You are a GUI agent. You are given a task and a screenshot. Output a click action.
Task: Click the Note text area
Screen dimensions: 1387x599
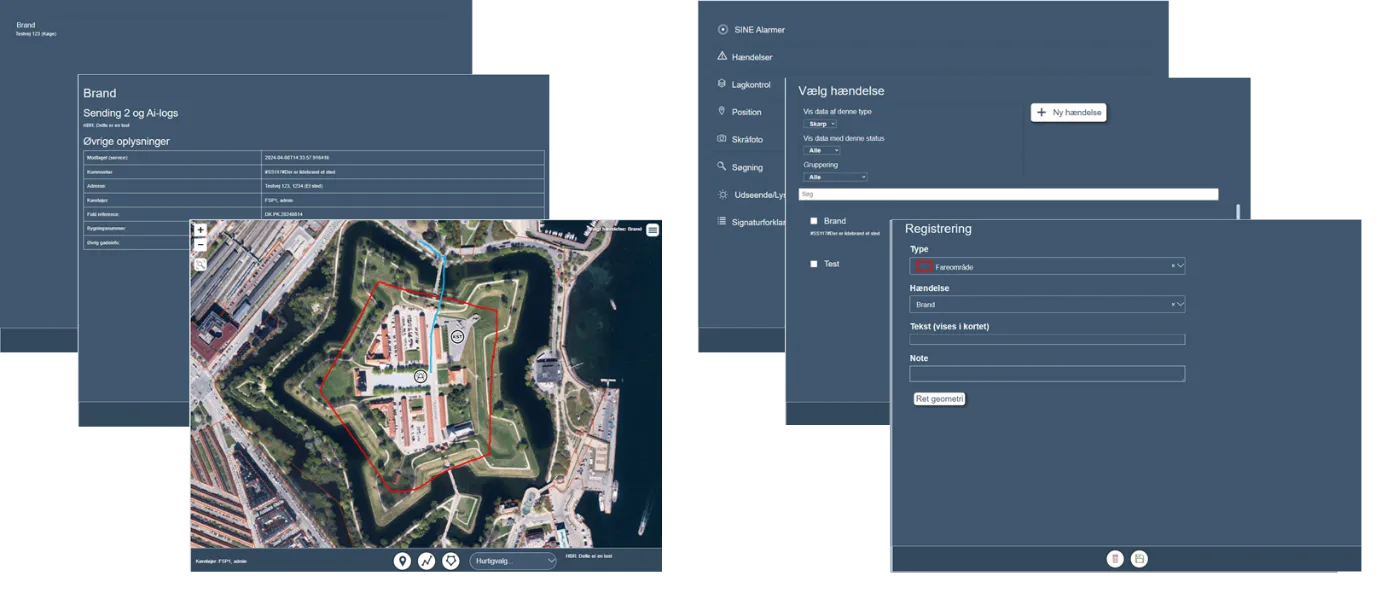tap(1047, 374)
